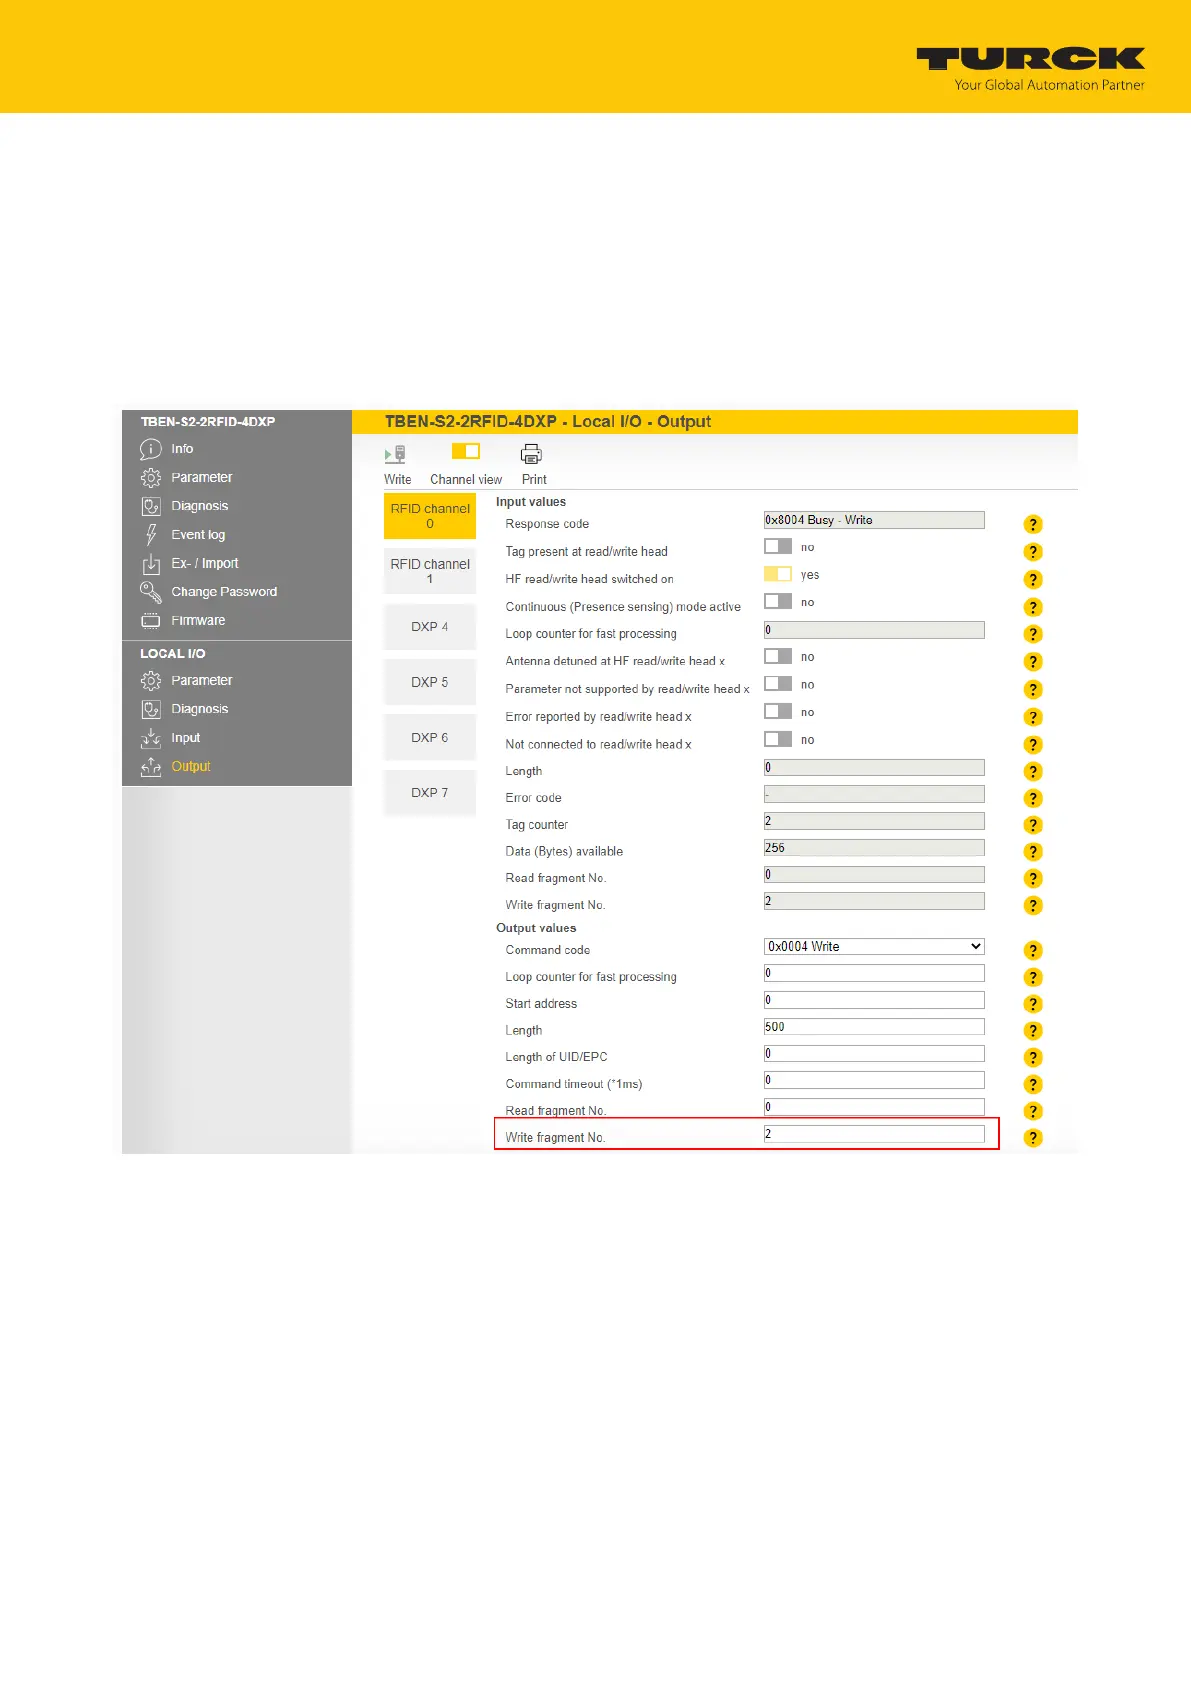Click the output Length field showing 500
Viewport: 1191px width, 1684px height.
874,1027
